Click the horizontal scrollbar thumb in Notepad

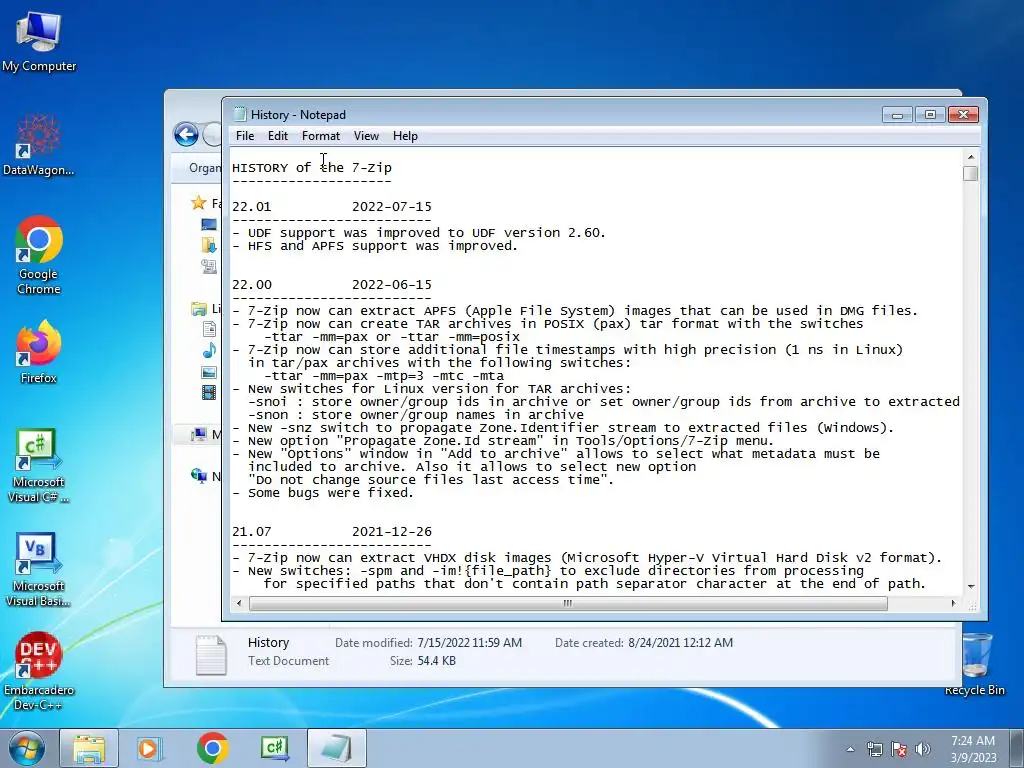pos(568,603)
